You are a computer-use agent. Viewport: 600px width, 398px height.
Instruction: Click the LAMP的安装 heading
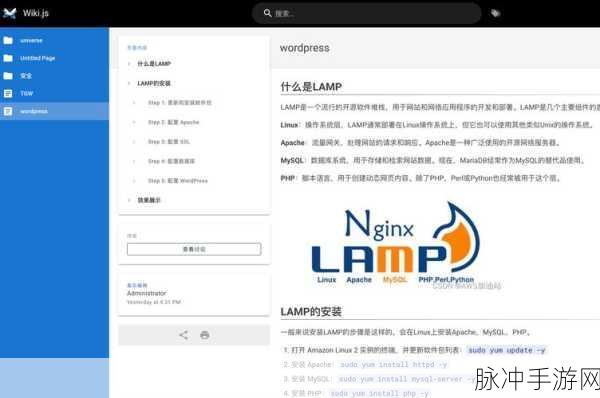point(311,312)
